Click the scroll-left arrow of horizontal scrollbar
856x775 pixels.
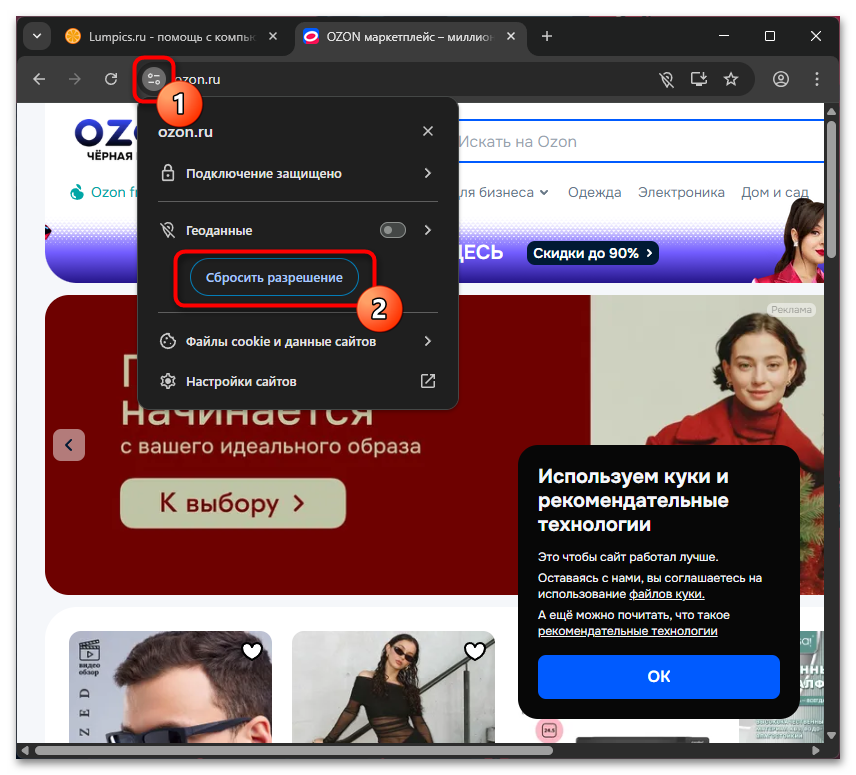point(25,750)
